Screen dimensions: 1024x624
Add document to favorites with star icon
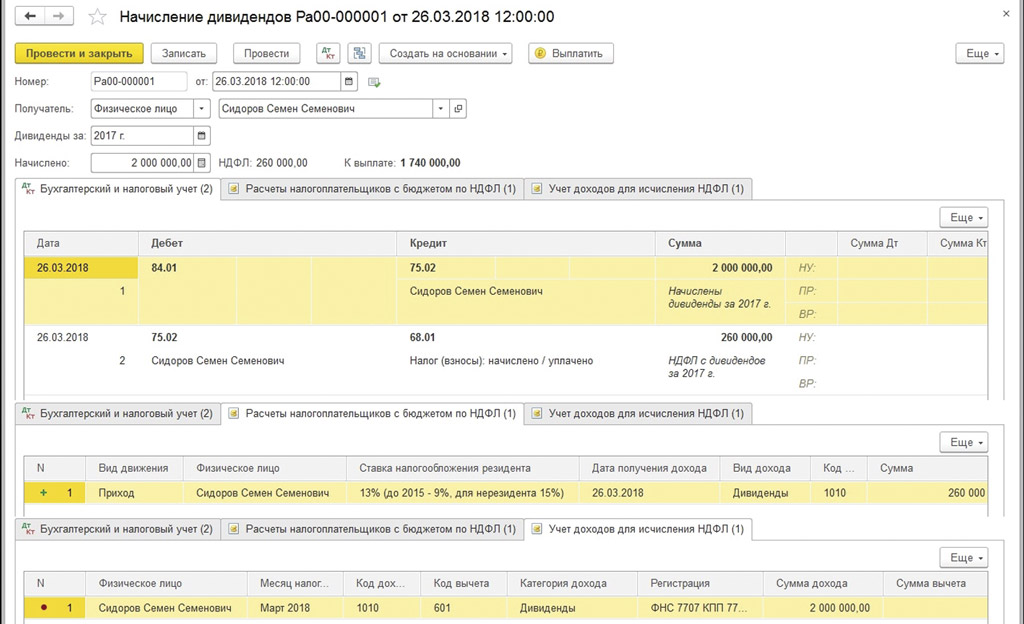click(x=97, y=16)
